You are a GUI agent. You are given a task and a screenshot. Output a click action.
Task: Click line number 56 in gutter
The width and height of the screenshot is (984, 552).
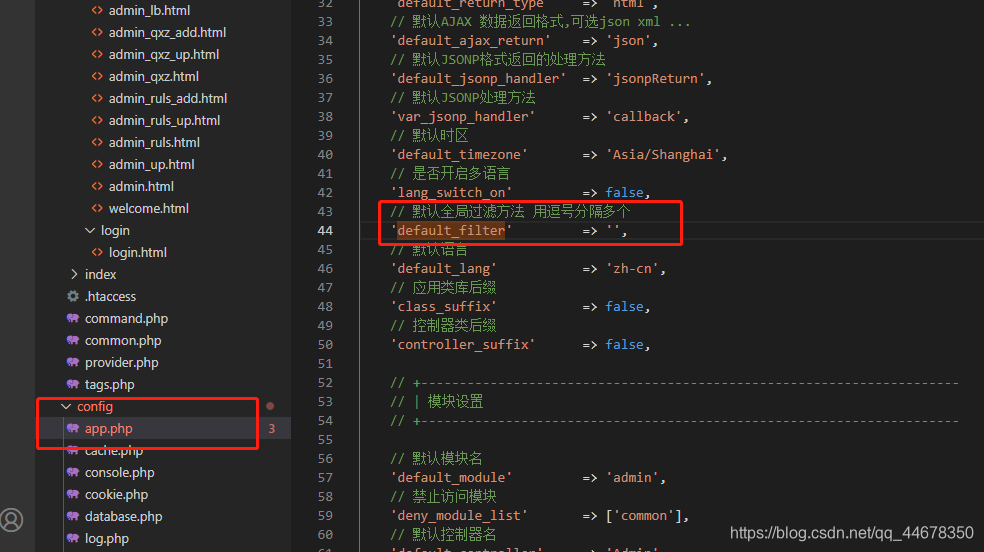point(325,459)
